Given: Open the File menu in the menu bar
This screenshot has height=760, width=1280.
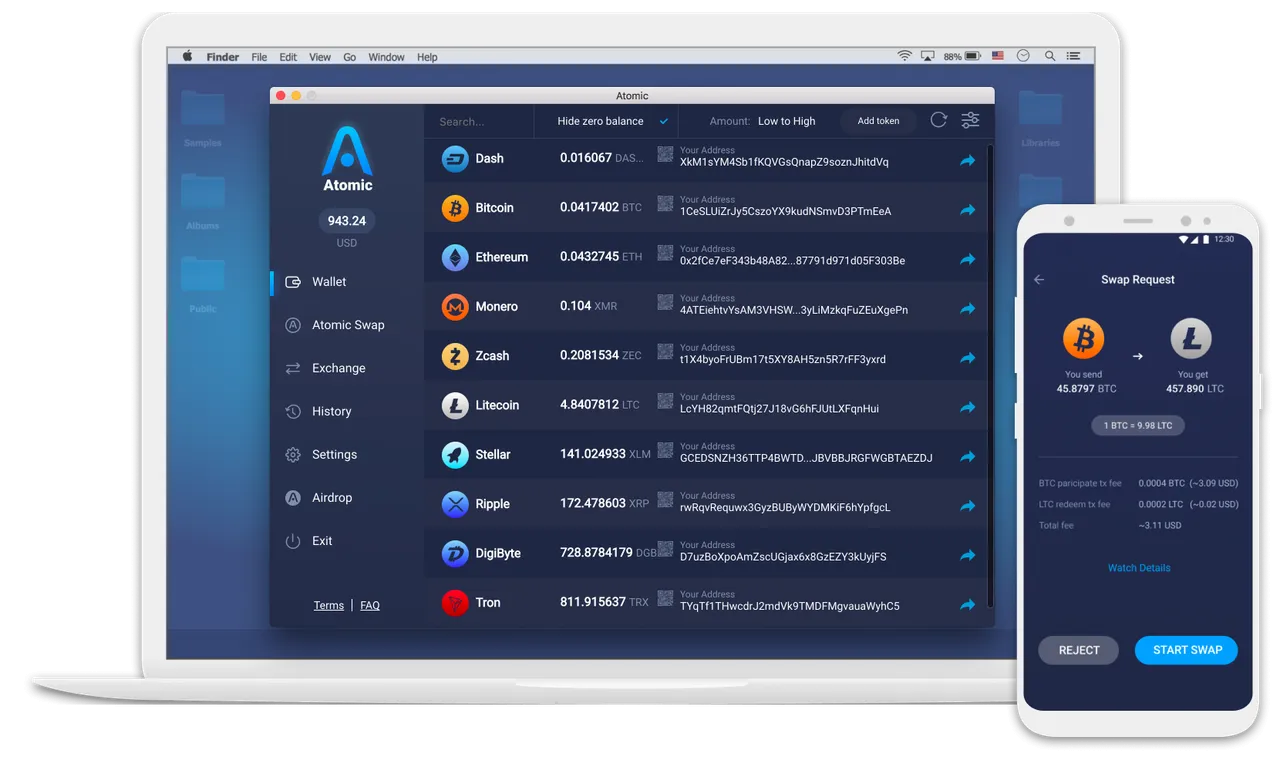Looking at the screenshot, I should [x=259, y=57].
